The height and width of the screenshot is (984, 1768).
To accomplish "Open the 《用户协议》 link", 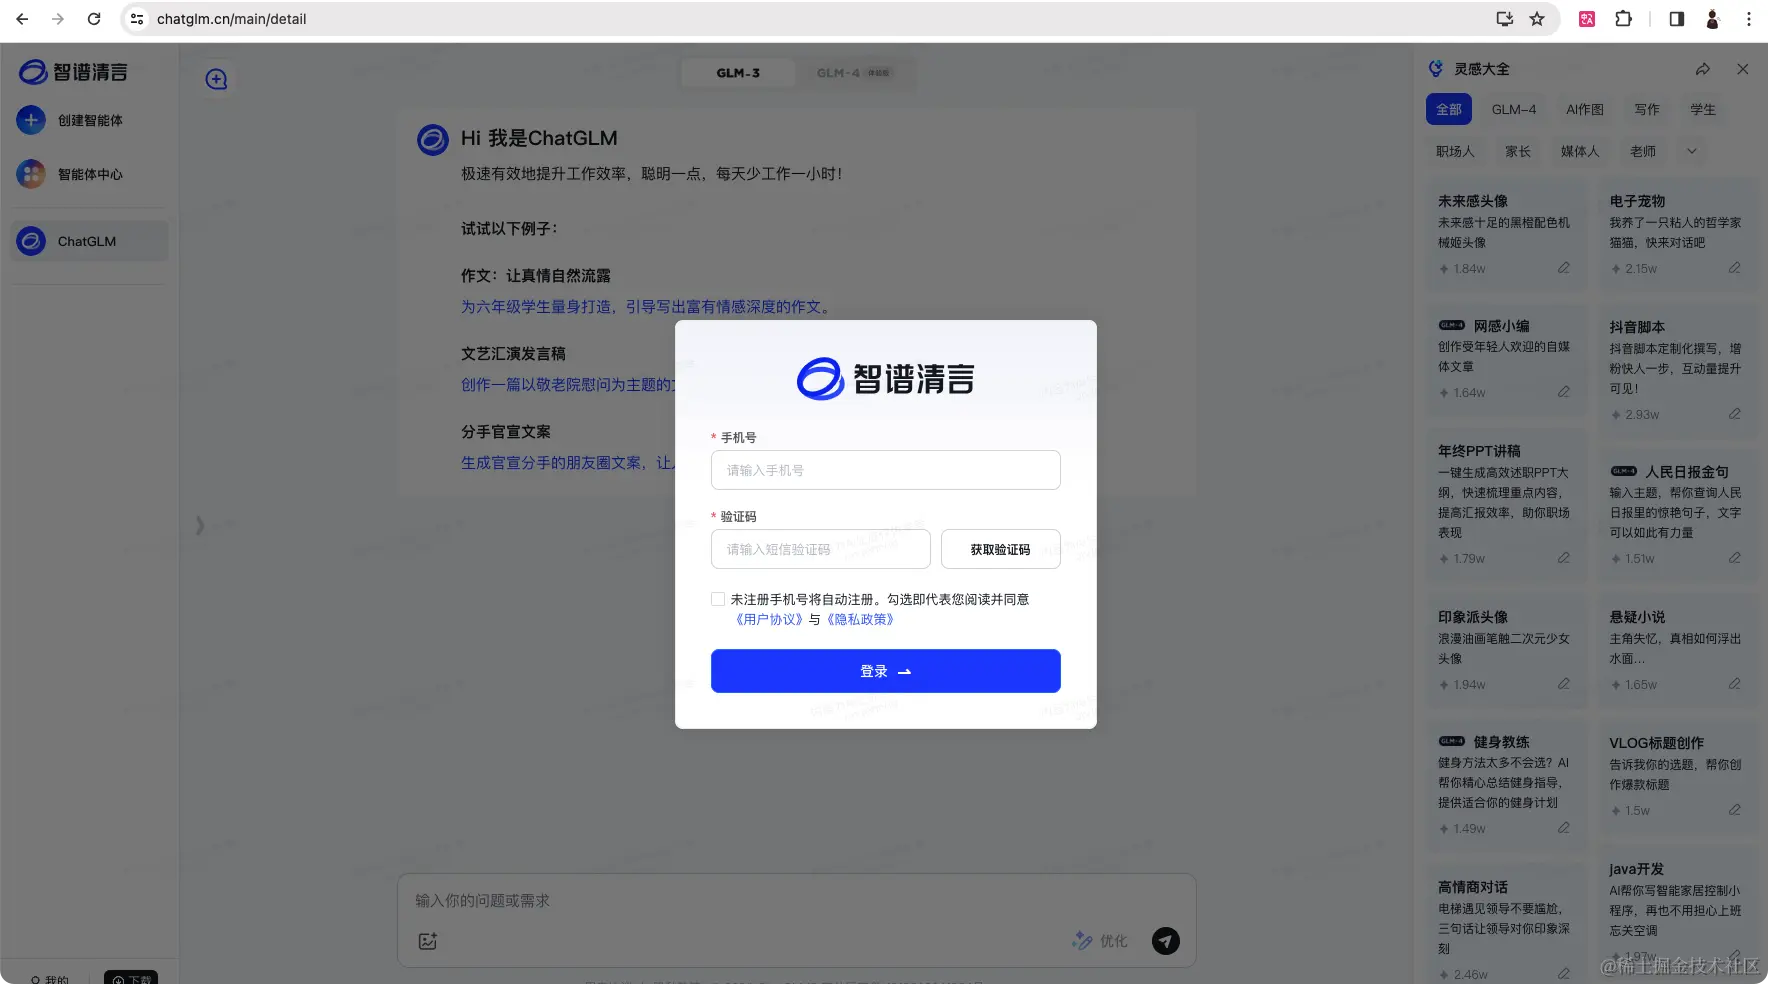I will tap(769, 619).
